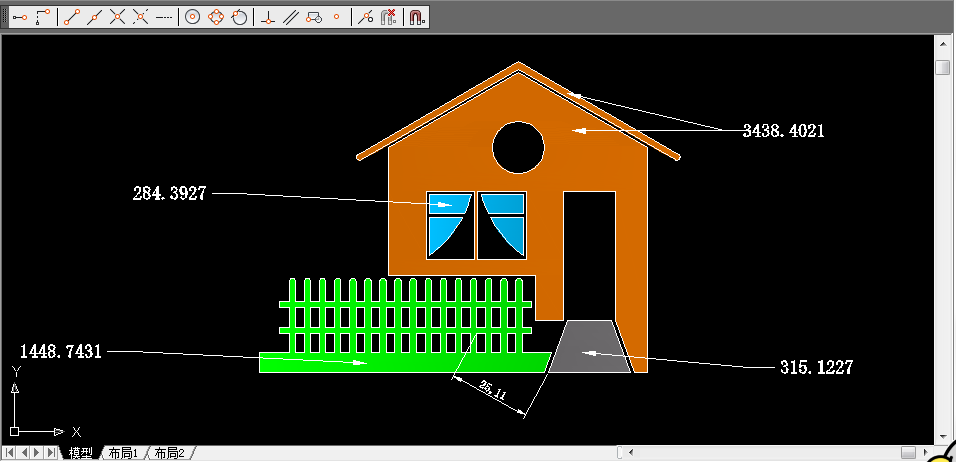Select the 模型 model tab
Screen dimensions: 956x462
coord(80,454)
